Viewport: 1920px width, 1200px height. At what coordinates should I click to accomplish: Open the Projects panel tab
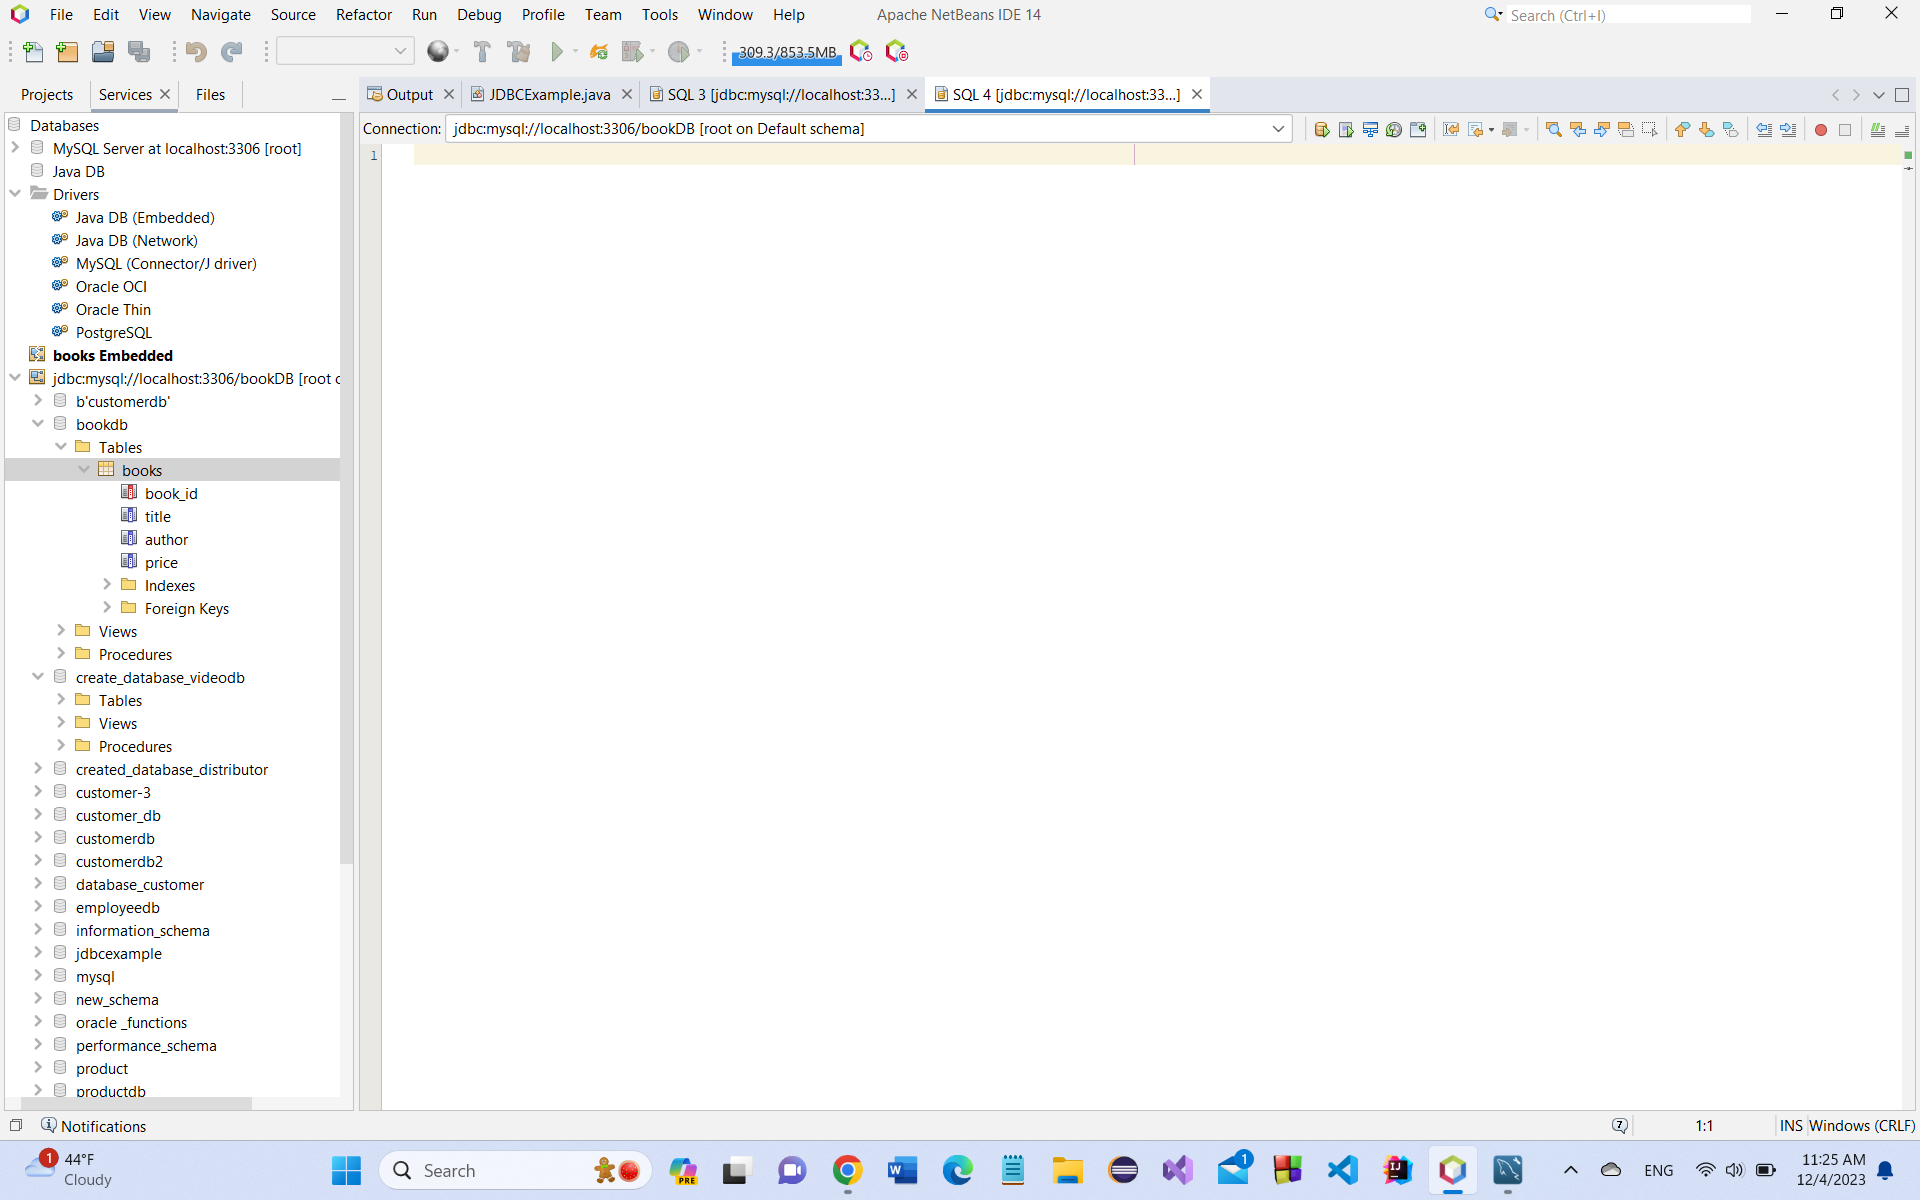(47, 94)
